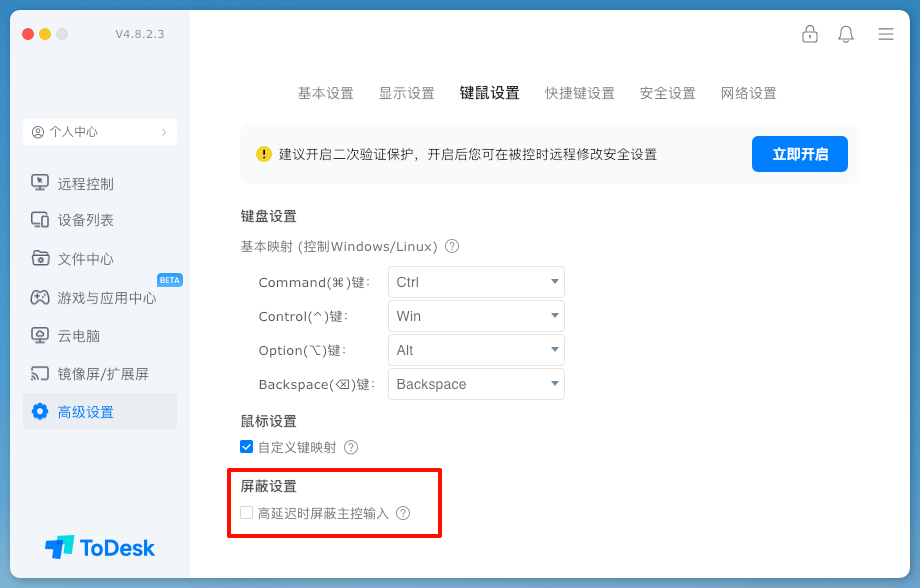This screenshot has width=920, height=588.
Task: Click help icon next to 基本映射
Action: [x=452, y=246]
